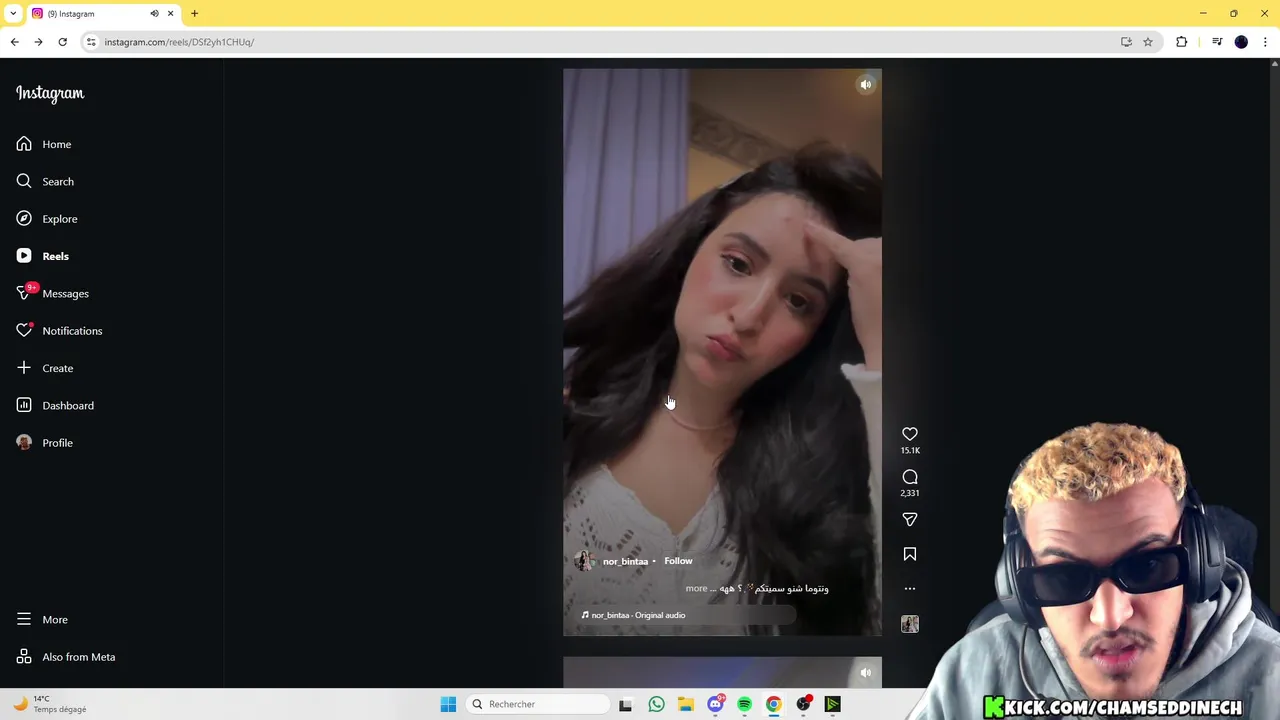Click the Rechercher taskbar search box

point(538,704)
